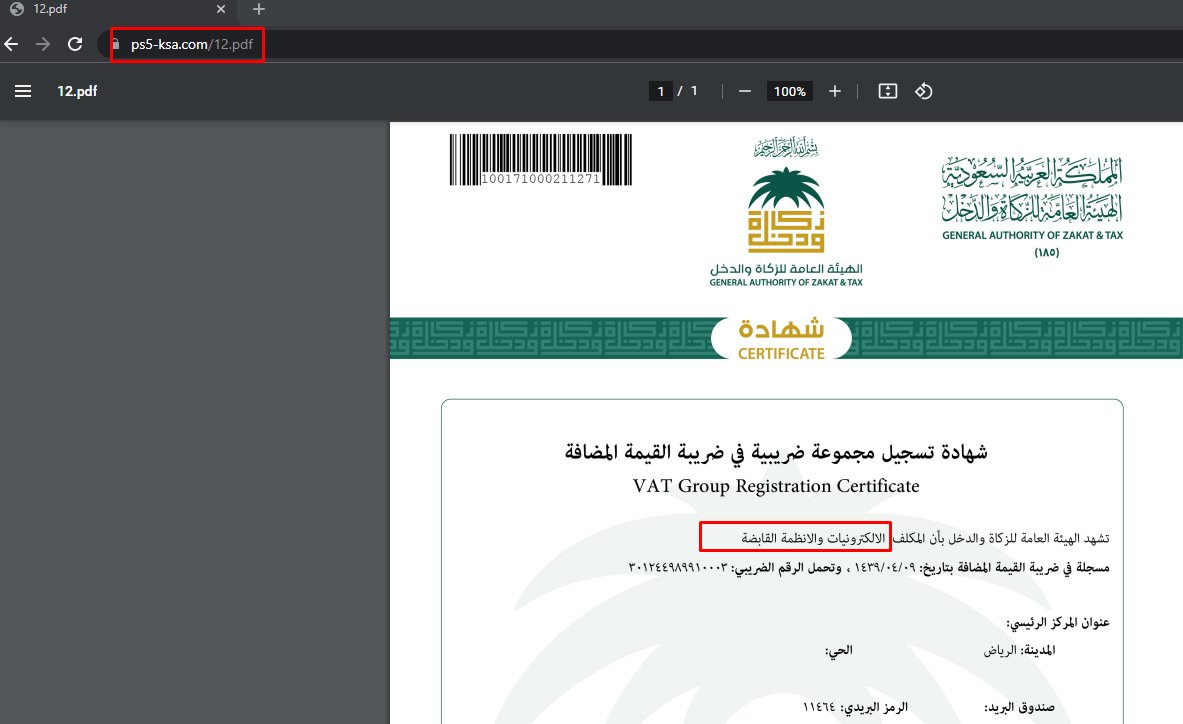Click the lock icon in the address bar
Viewport: 1183px width, 724px height.
(x=115, y=44)
